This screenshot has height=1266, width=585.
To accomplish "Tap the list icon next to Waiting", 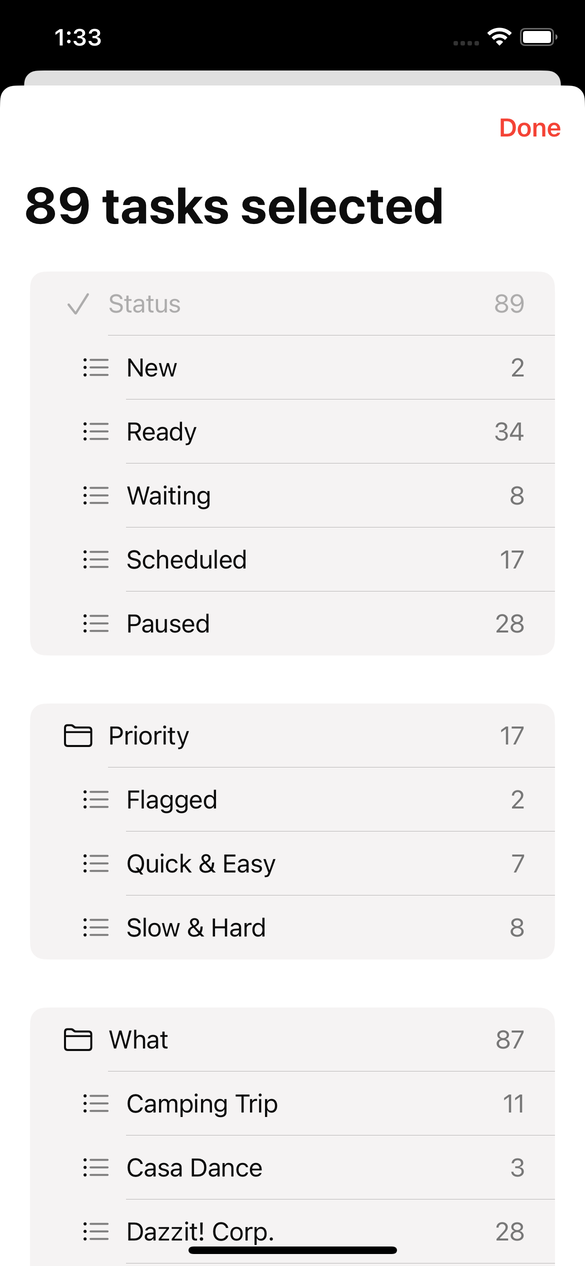I will point(96,496).
